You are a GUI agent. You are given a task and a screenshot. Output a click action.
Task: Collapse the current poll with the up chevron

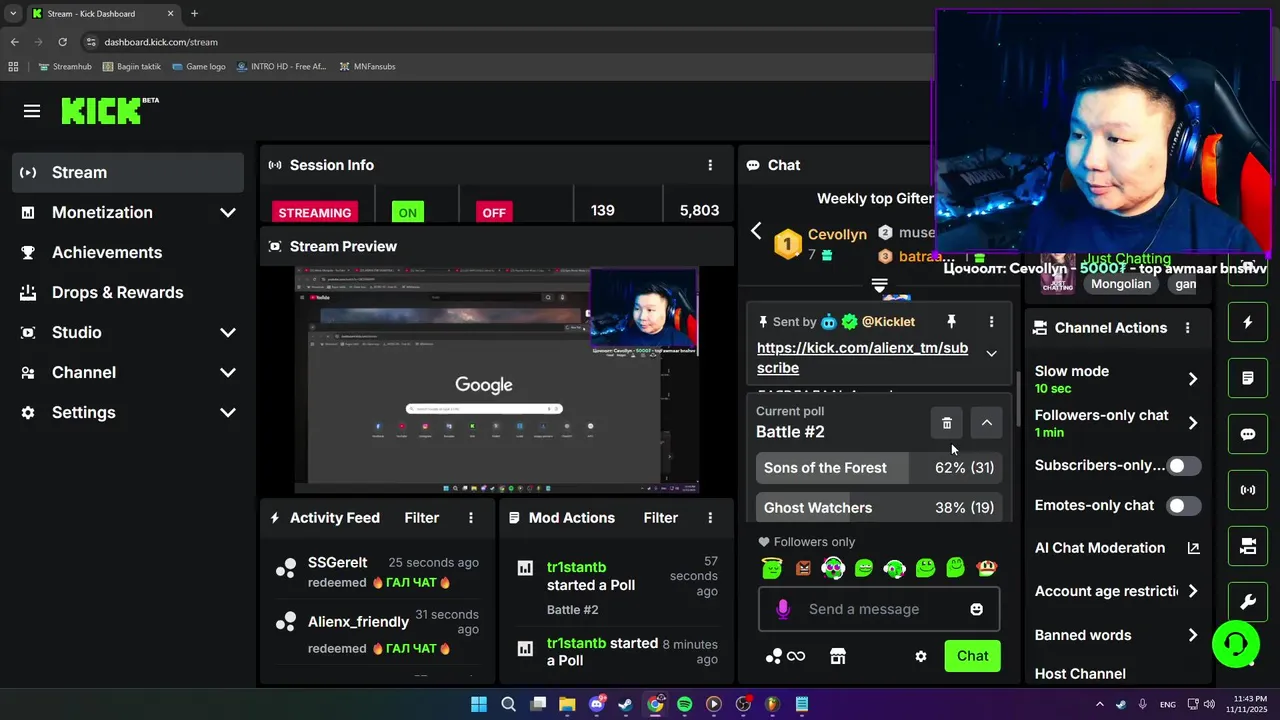click(987, 423)
